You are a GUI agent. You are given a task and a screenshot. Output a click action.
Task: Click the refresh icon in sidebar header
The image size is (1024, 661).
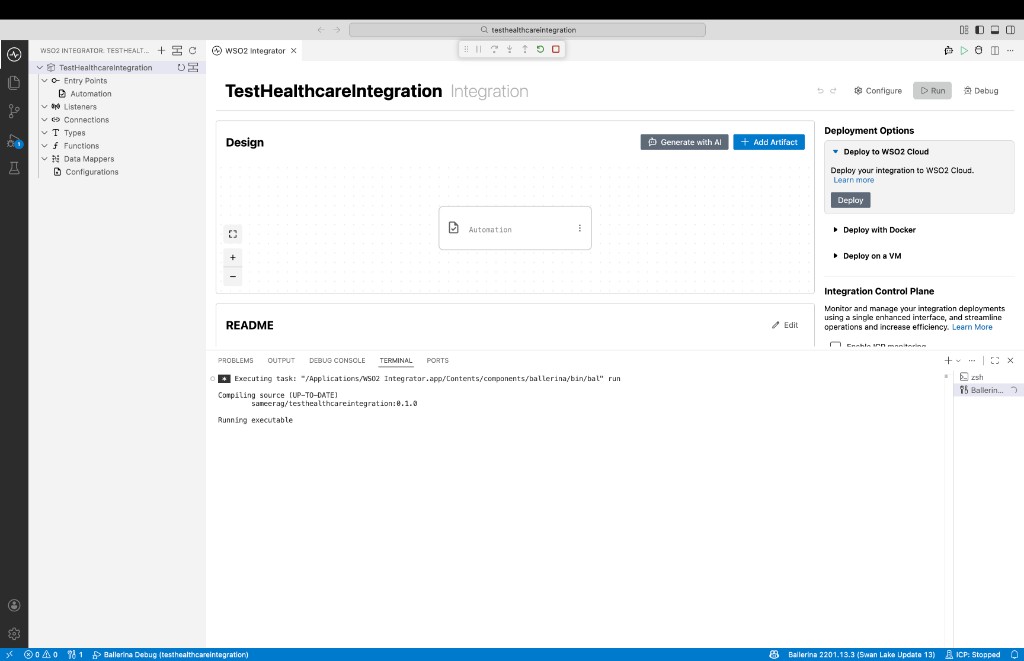pyautogui.click(x=193, y=50)
